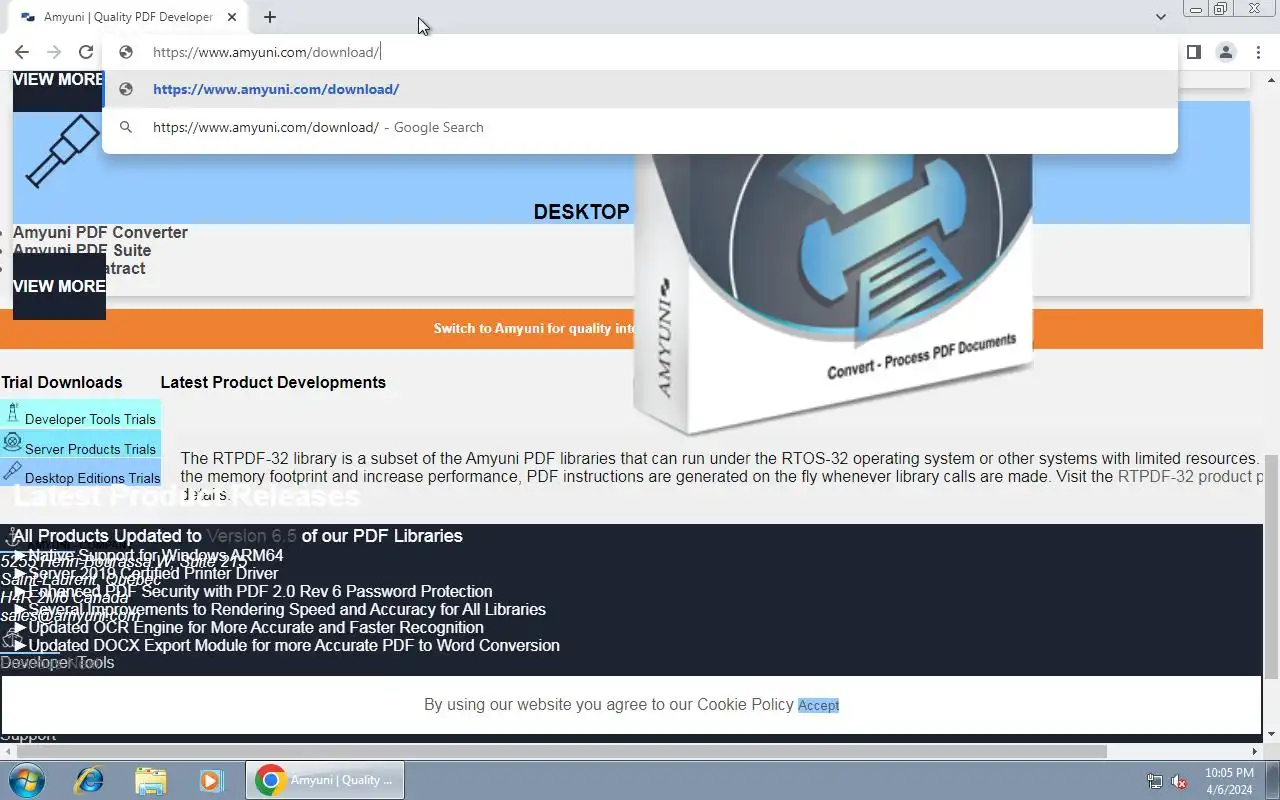The width and height of the screenshot is (1280, 800).
Task: Click the Amyuni product box image
Action: coord(832,295)
